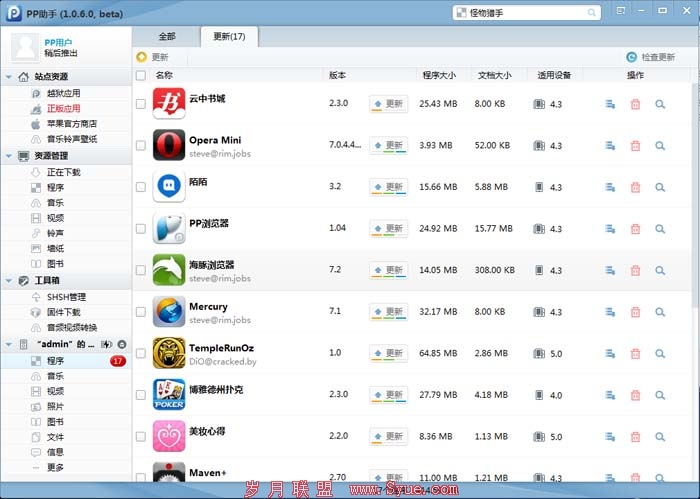Image resolution: width=700 pixels, height=499 pixels.
Task: Collapse the 站点资源 section
Action: 9,77
